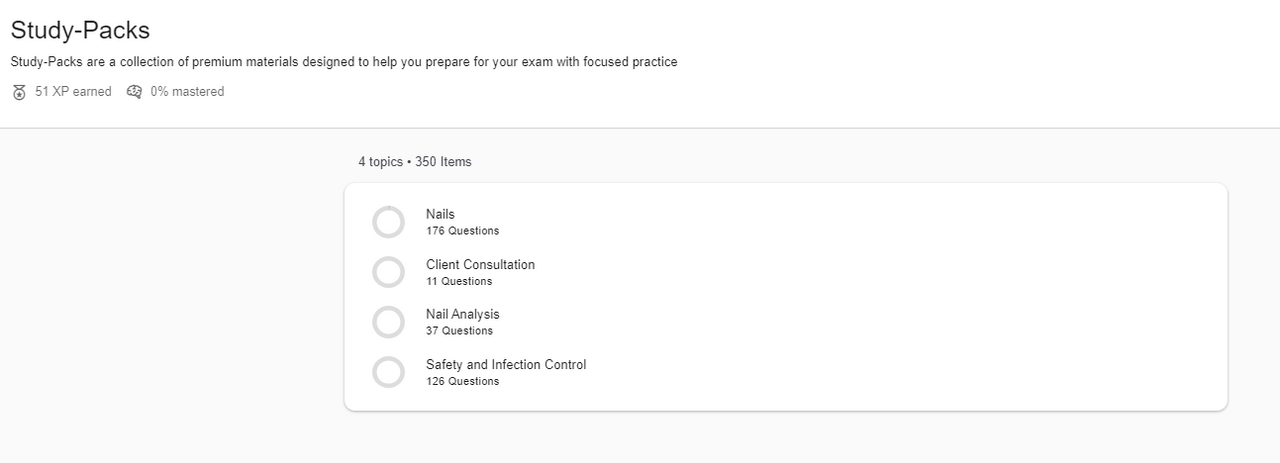Click the 0% mastered text
This screenshot has width=1280, height=463.
[187, 92]
